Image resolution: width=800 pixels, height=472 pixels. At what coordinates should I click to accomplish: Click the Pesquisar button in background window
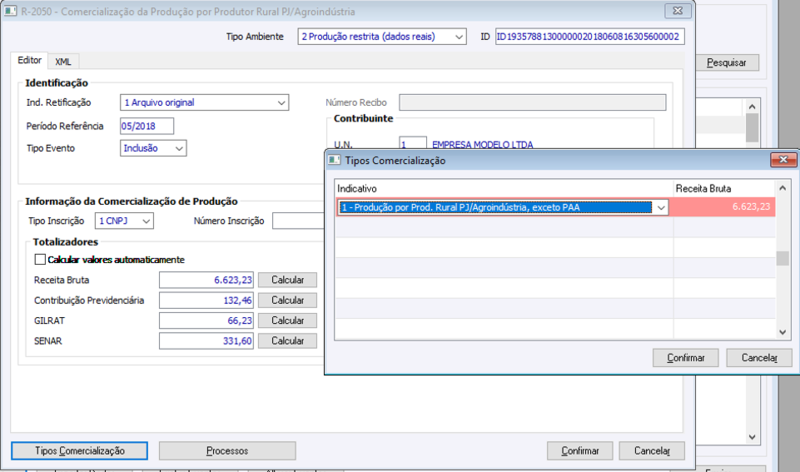(727, 63)
